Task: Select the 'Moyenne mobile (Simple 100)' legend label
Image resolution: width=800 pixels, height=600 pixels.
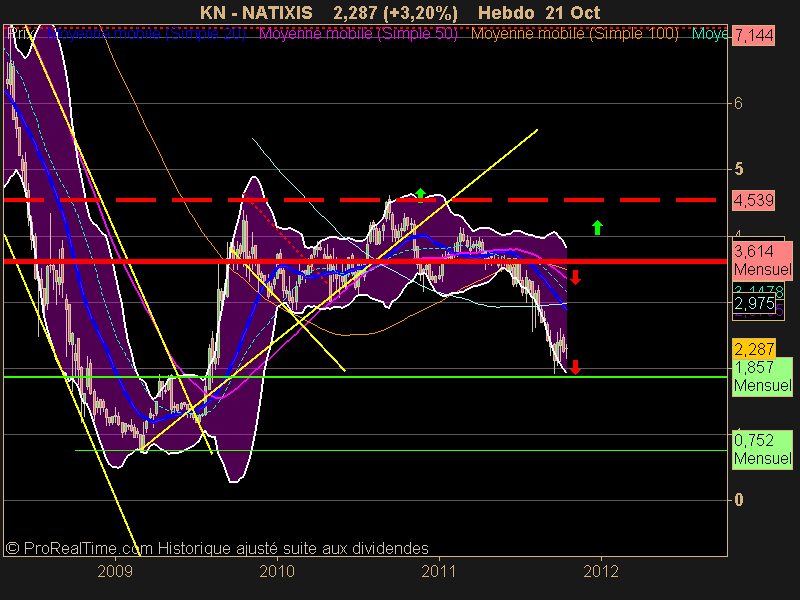Action: pyautogui.click(x=574, y=34)
